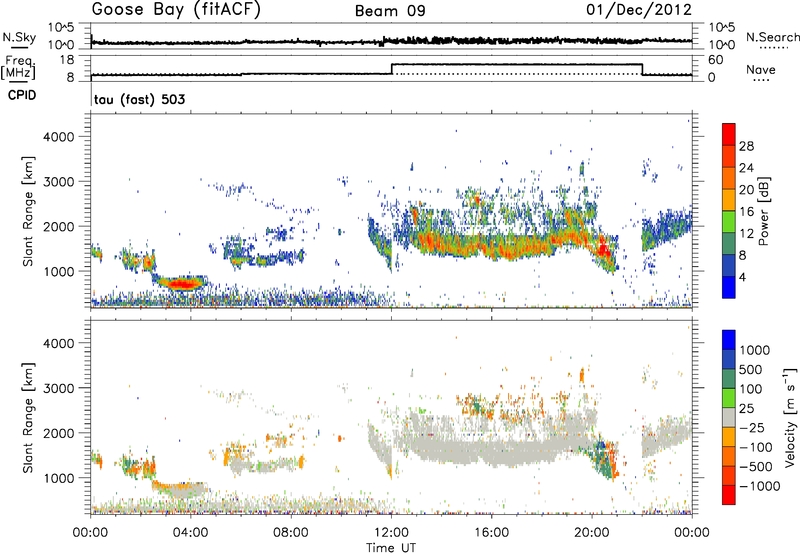Click the '20:00' time axis tick label
Screen dimensions: 800x554
click(591, 533)
